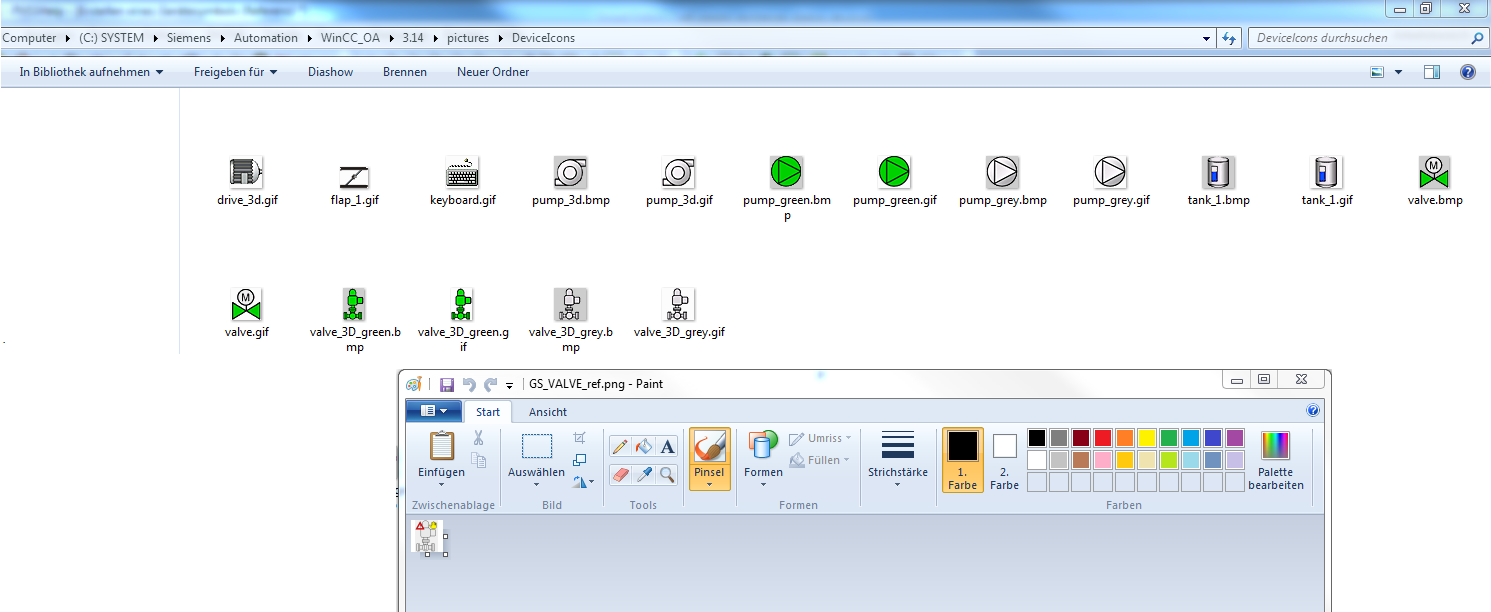1491x612 pixels.
Task: Click the Crop icon in Bild group
Action: point(580,438)
